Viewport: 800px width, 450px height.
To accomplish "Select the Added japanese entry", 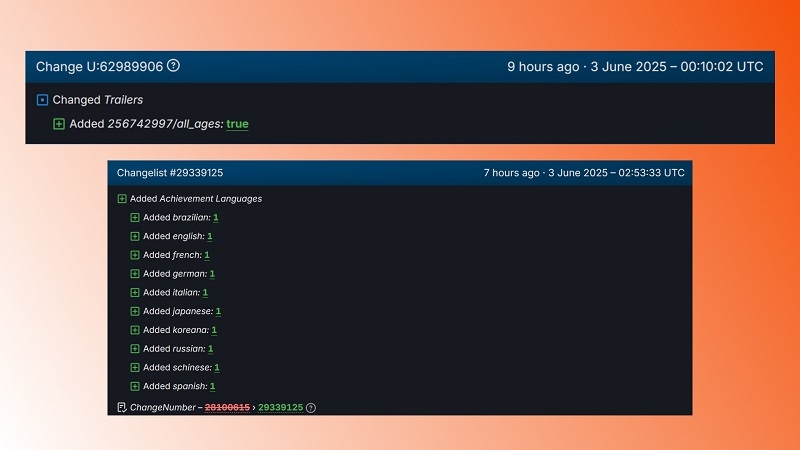I will [177, 311].
